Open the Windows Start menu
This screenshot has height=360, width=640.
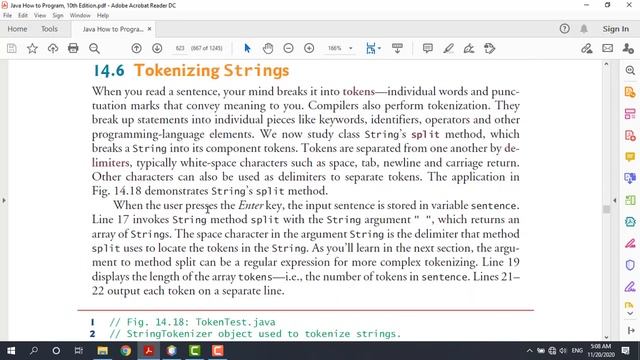11,351
